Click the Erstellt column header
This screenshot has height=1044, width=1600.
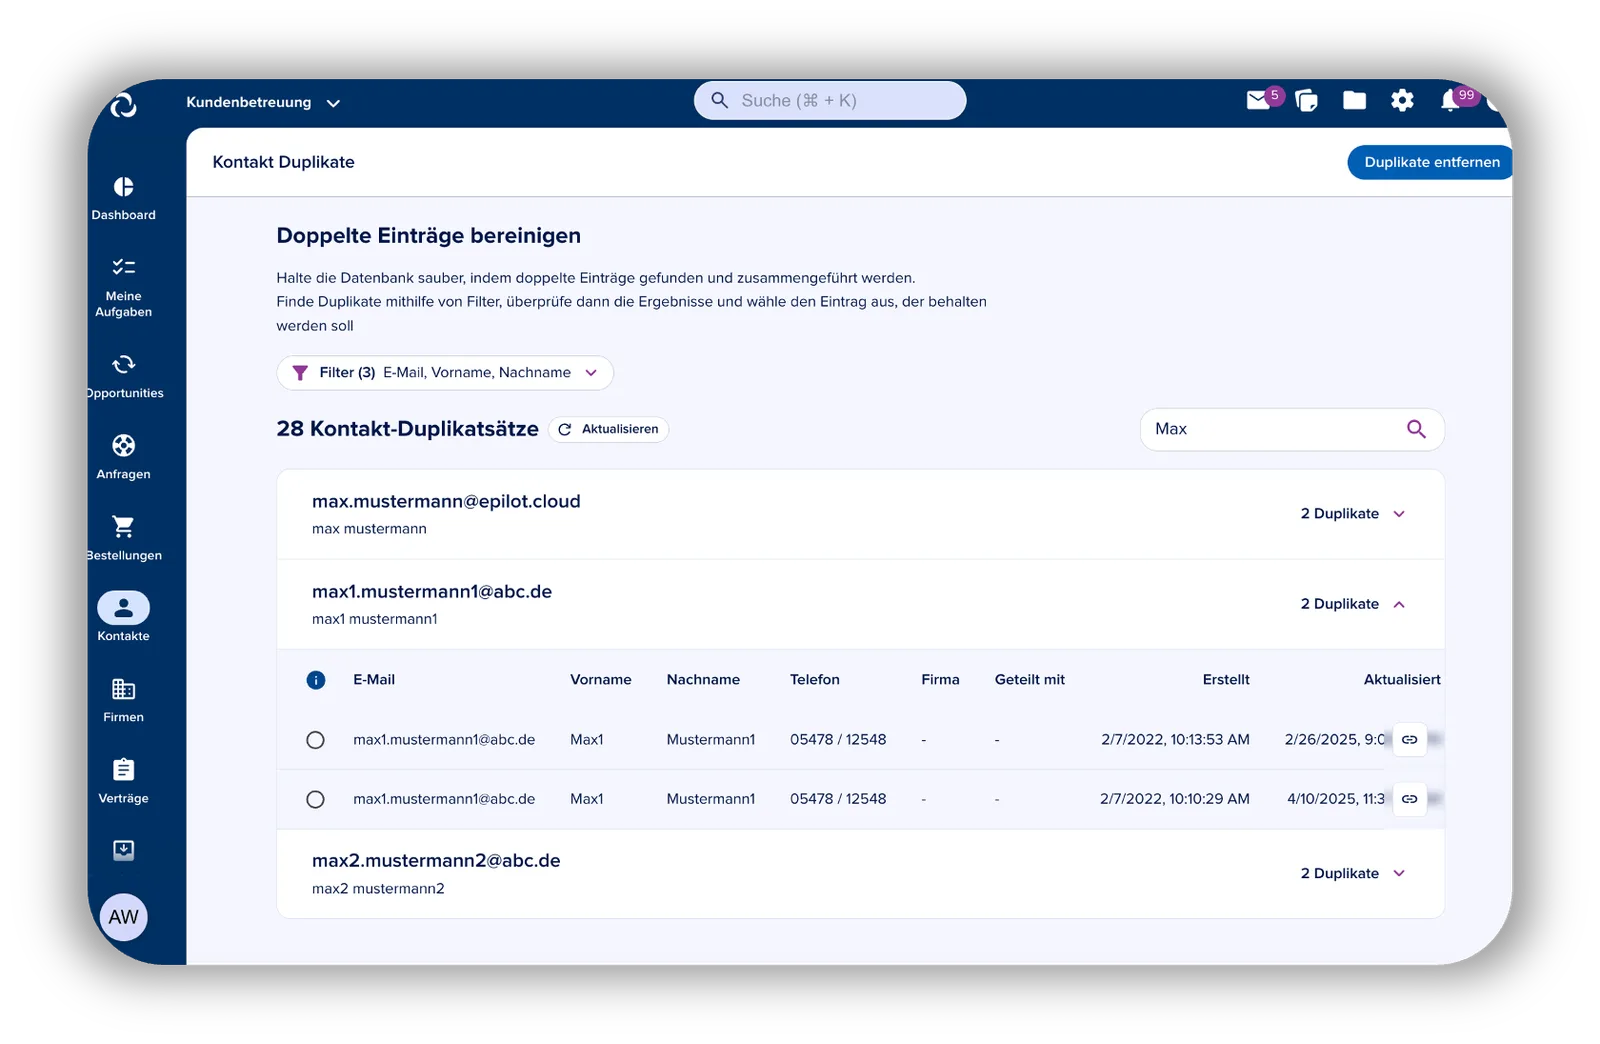click(x=1226, y=680)
